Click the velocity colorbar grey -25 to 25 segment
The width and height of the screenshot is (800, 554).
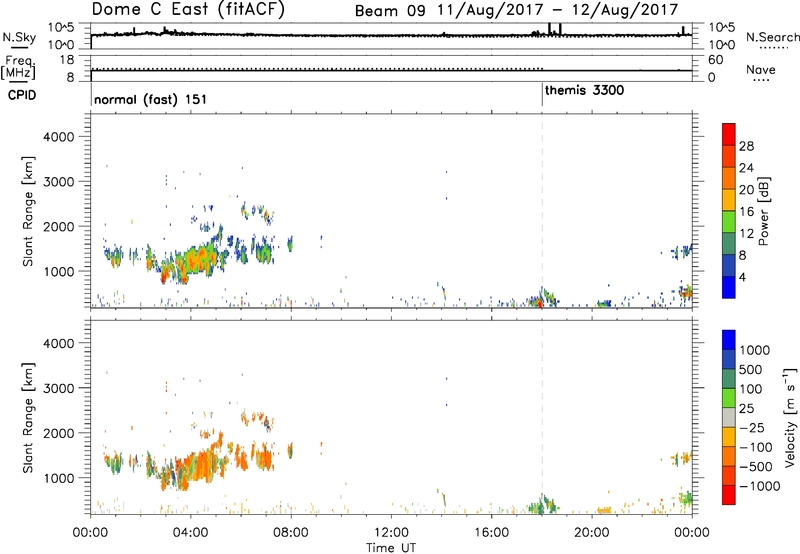[729, 418]
